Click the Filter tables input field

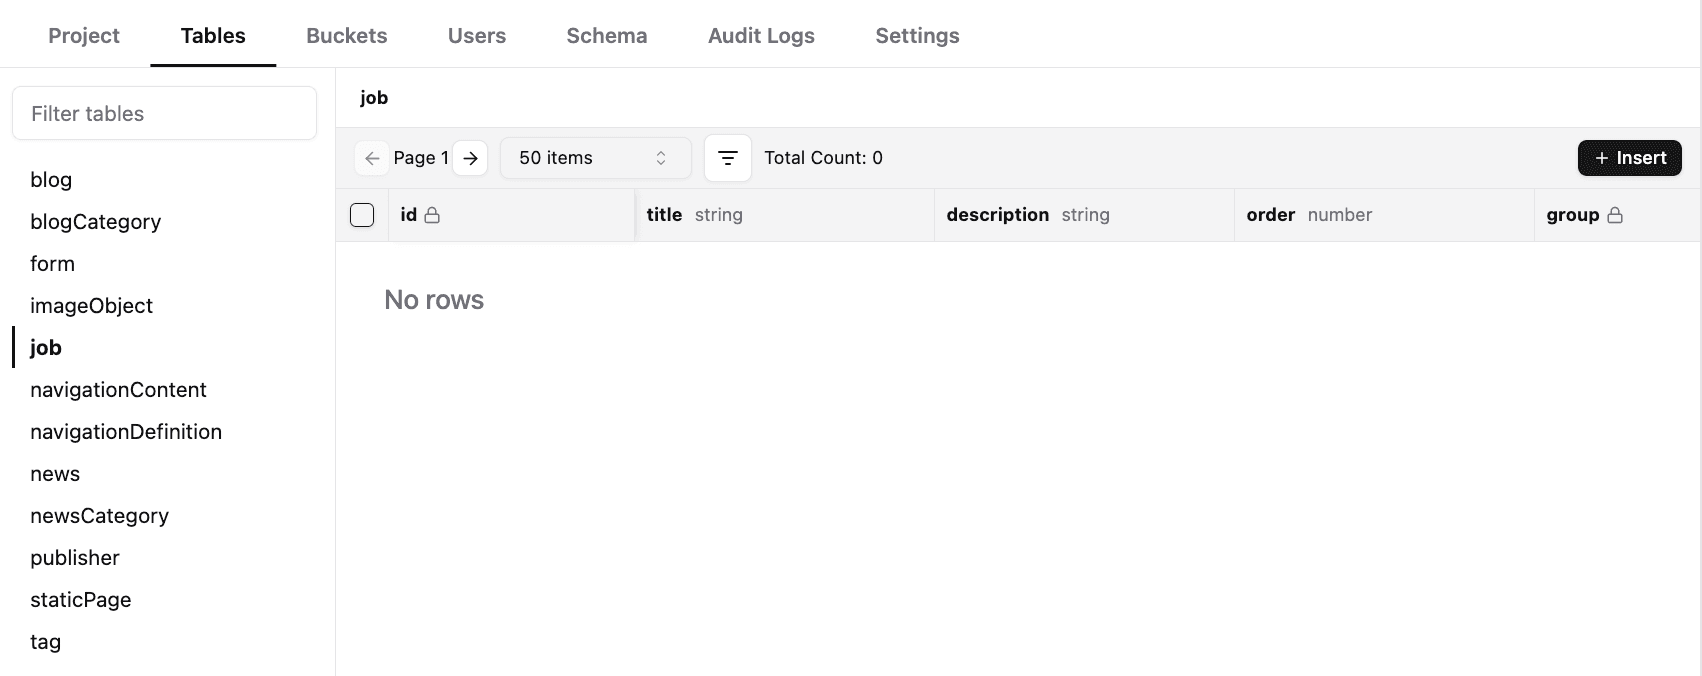pyautogui.click(x=164, y=114)
